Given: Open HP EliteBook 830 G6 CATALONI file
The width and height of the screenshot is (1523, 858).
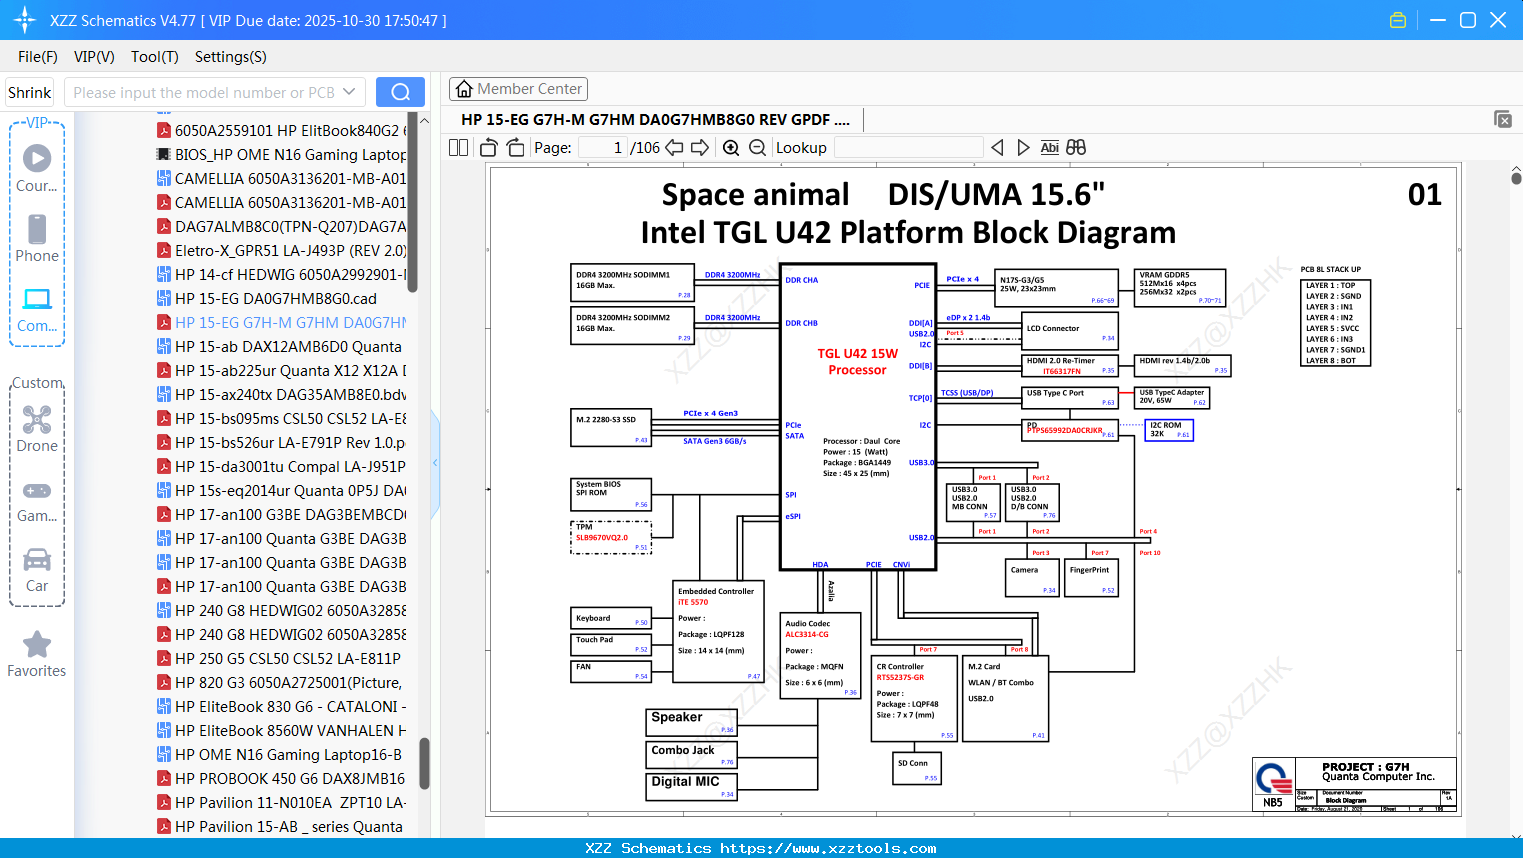Looking at the screenshot, I should click(281, 706).
